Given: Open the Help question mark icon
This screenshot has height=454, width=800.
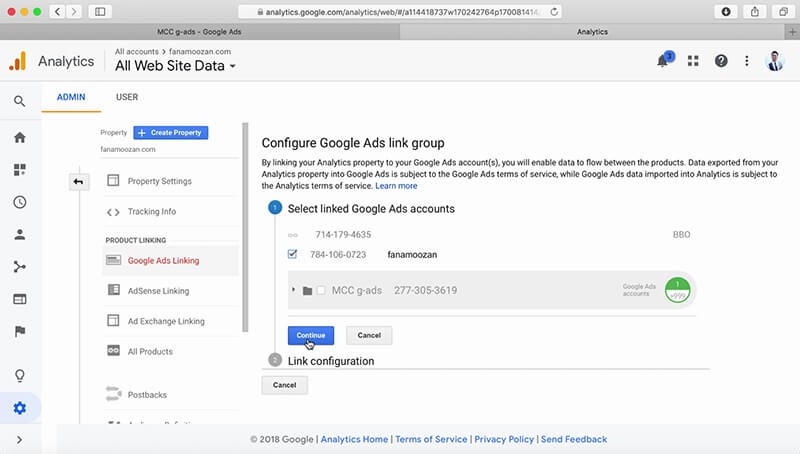Looking at the screenshot, I should pyautogui.click(x=721, y=61).
